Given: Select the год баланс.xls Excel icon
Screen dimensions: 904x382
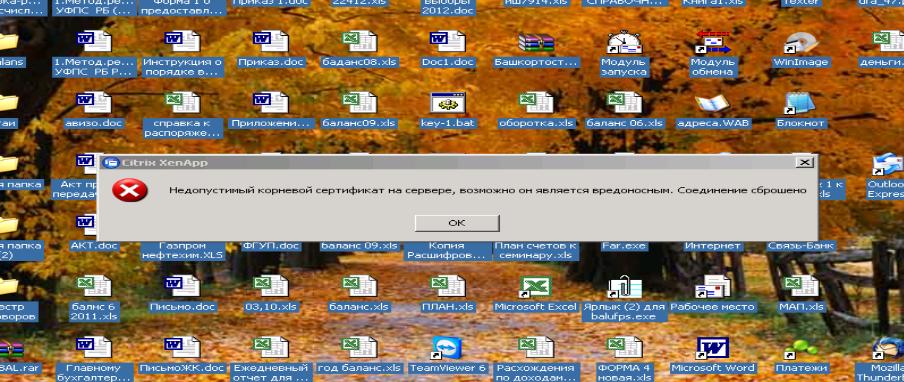Looking at the screenshot, I should (x=359, y=347).
